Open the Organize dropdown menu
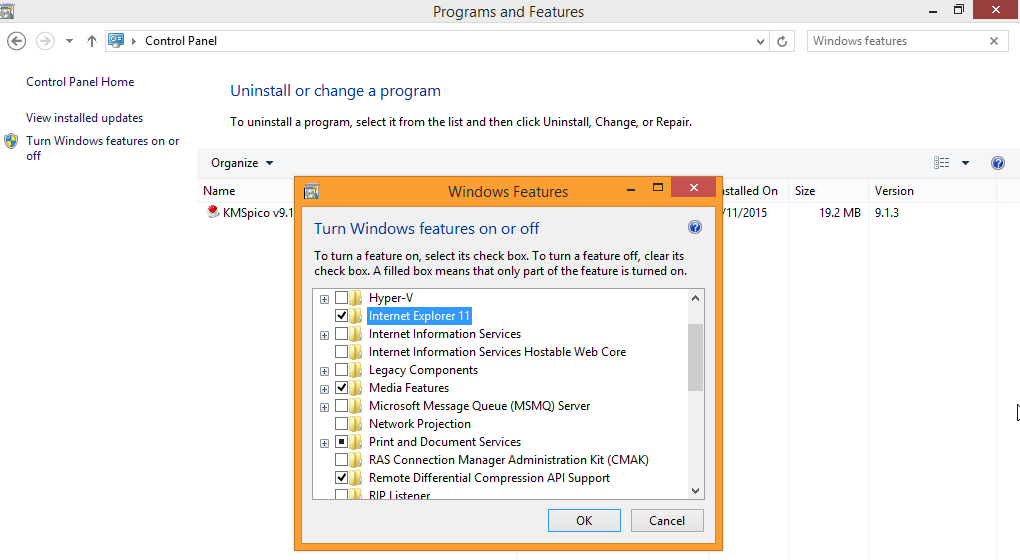 [241, 163]
